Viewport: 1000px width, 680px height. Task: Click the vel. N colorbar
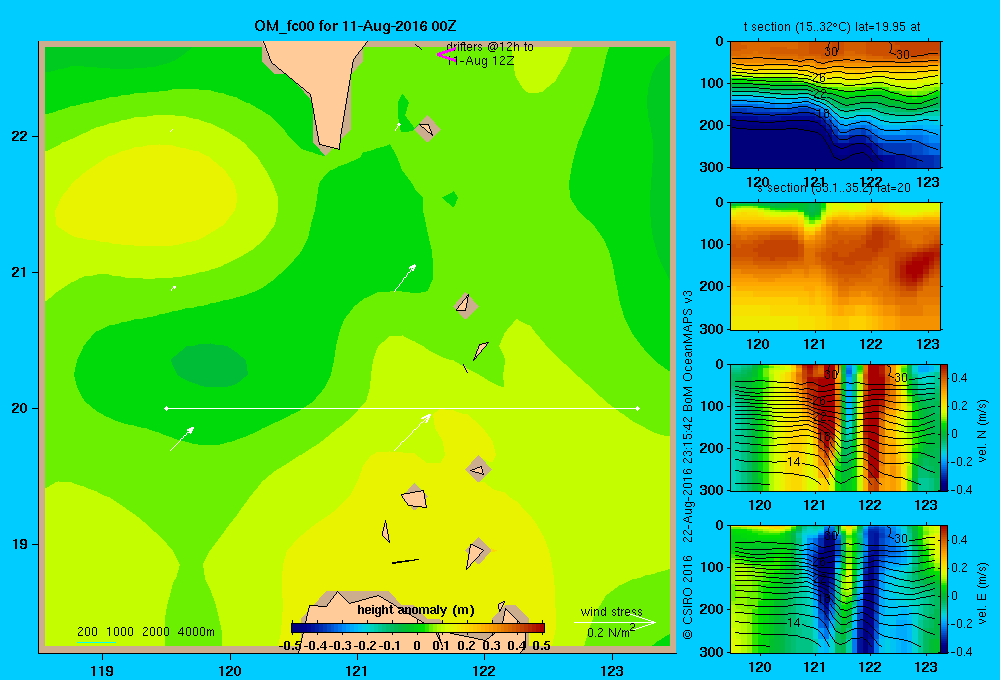click(945, 427)
